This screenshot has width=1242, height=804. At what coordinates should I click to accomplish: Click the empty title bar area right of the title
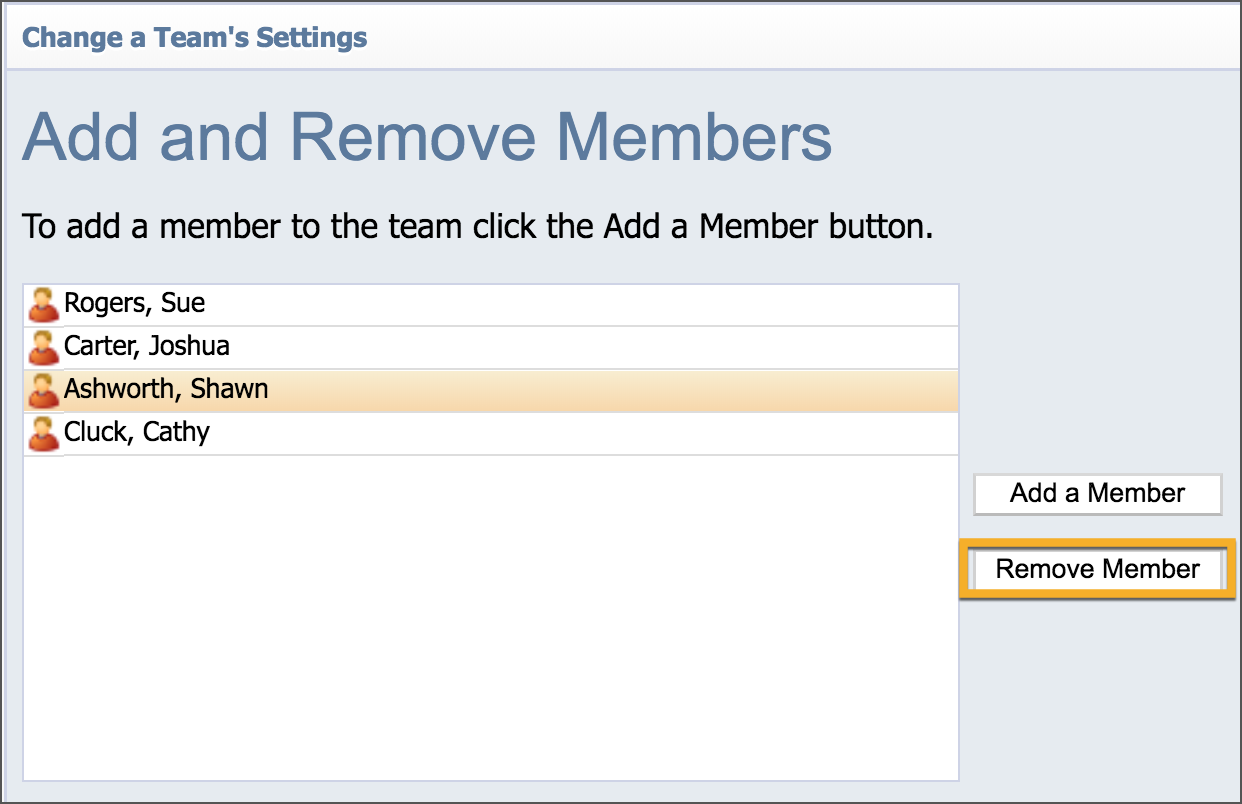(x=800, y=38)
